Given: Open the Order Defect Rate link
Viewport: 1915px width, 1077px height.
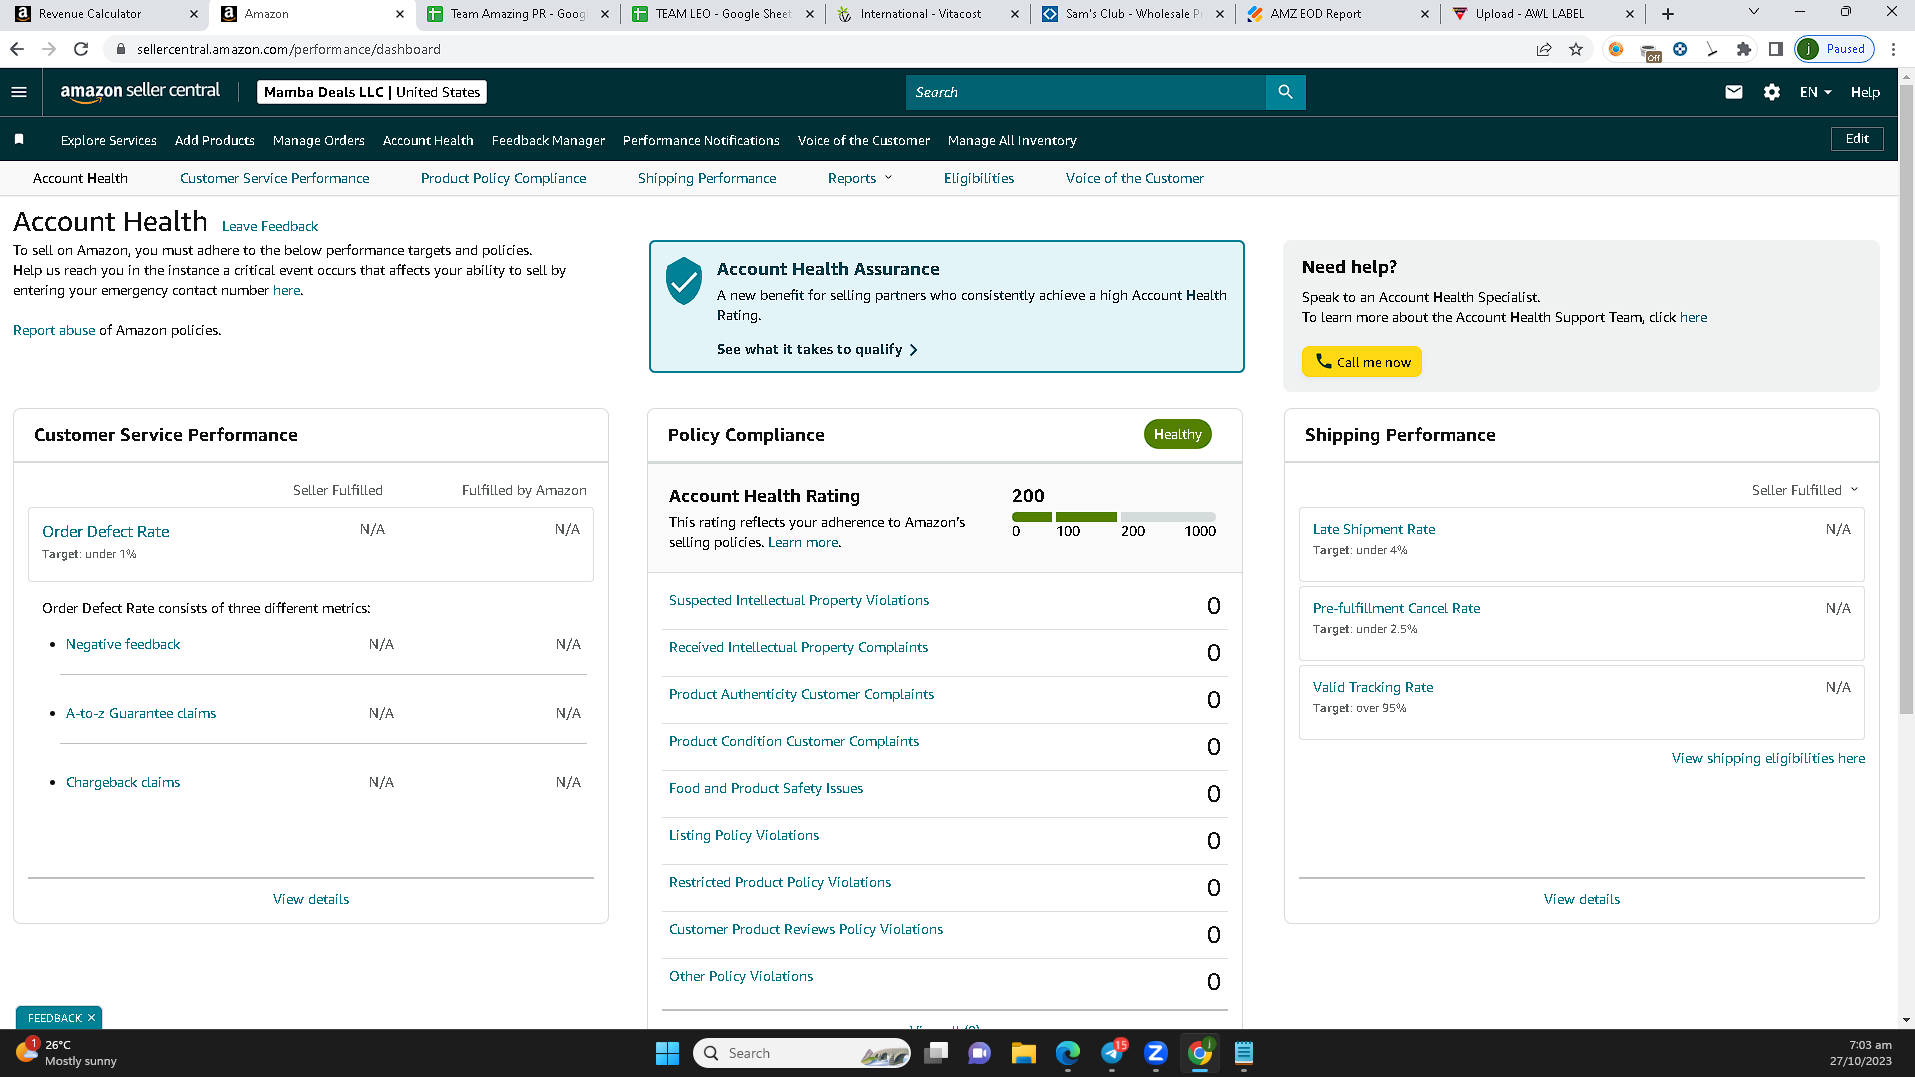Looking at the screenshot, I should (106, 532).
